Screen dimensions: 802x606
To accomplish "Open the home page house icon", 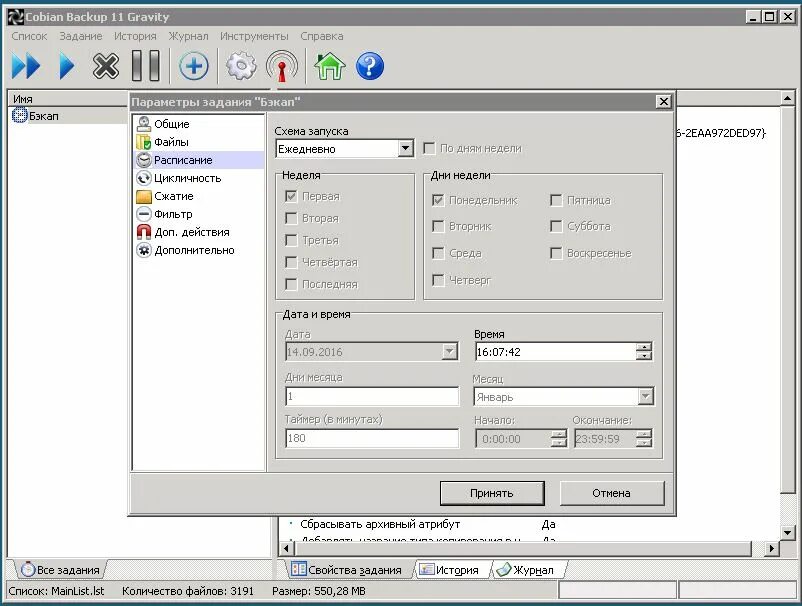I will 329,66.
